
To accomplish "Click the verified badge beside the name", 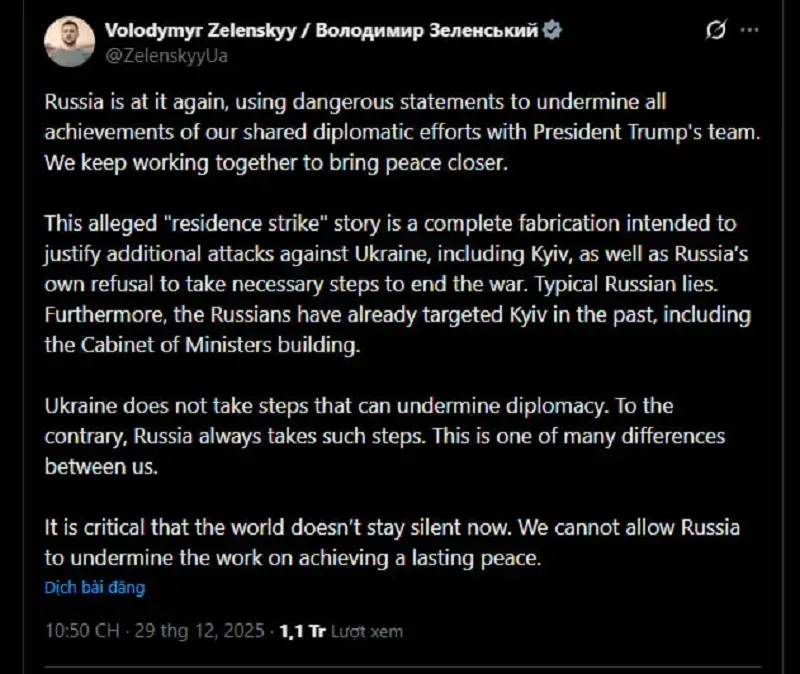I will [551, 32].
